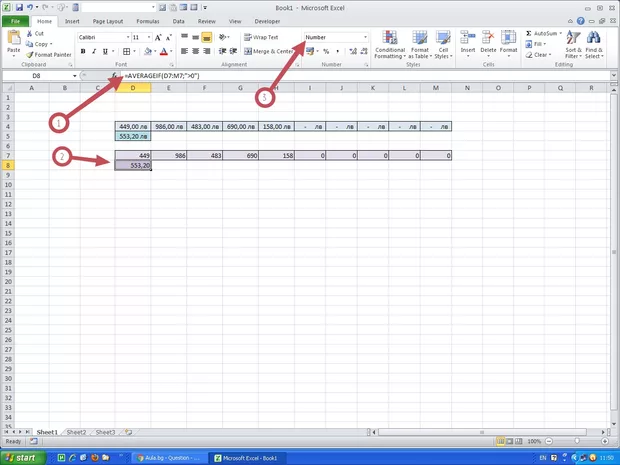Screen dimensions: 620x465
Task: Click the Name Box showing D8
Action: pos(36,76)
